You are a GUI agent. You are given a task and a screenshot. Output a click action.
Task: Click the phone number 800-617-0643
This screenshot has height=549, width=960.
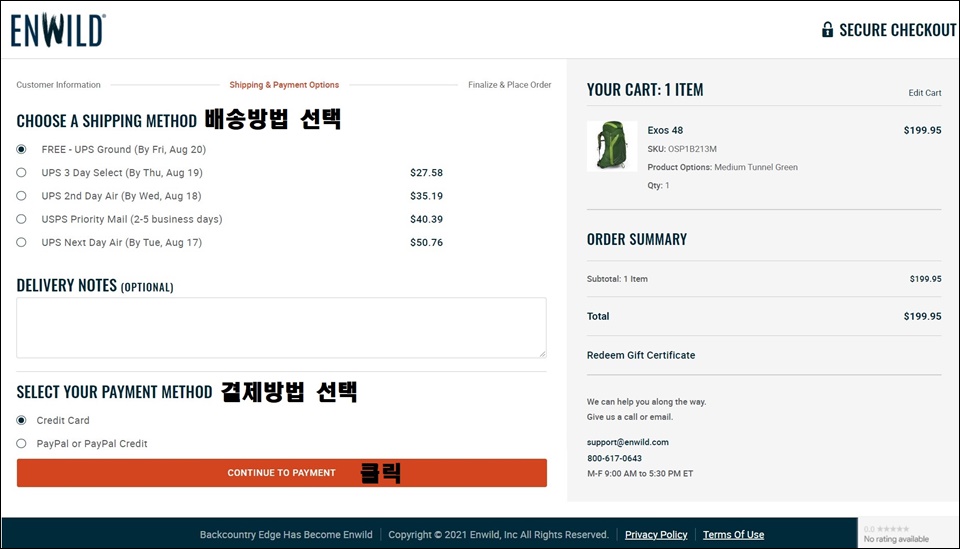(614, 458)
